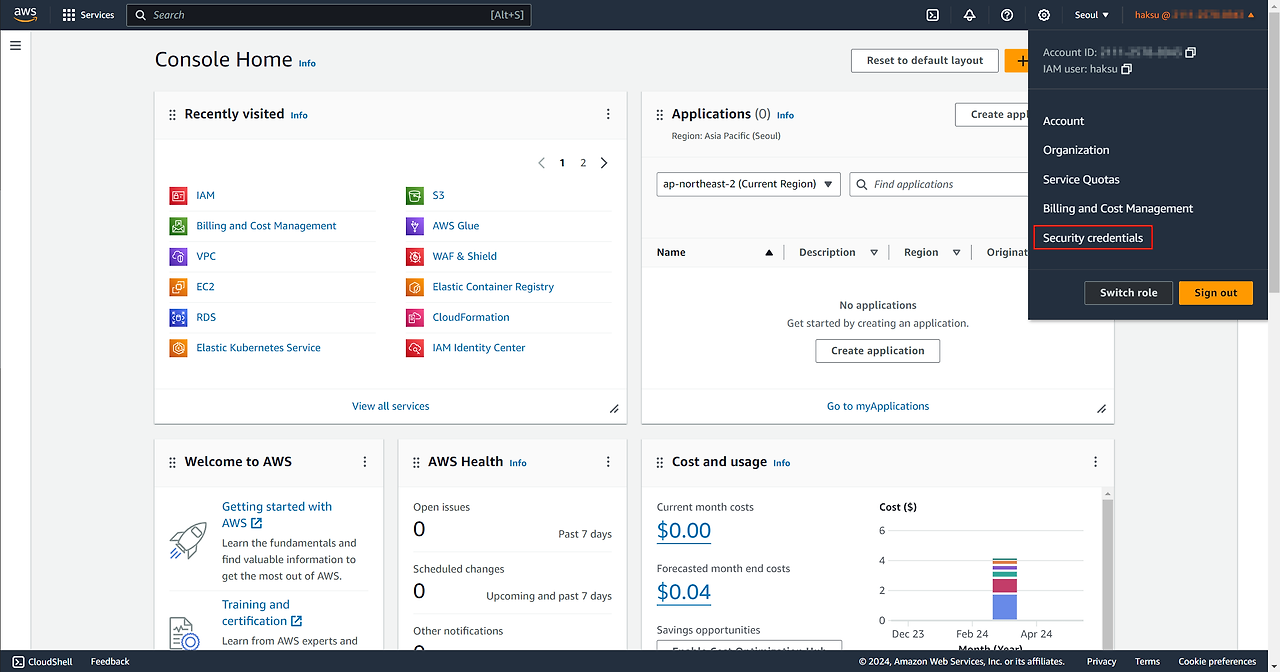Click the AWS logo
Viewport: 1280px width, 672px height.
(x=25, y=14)
